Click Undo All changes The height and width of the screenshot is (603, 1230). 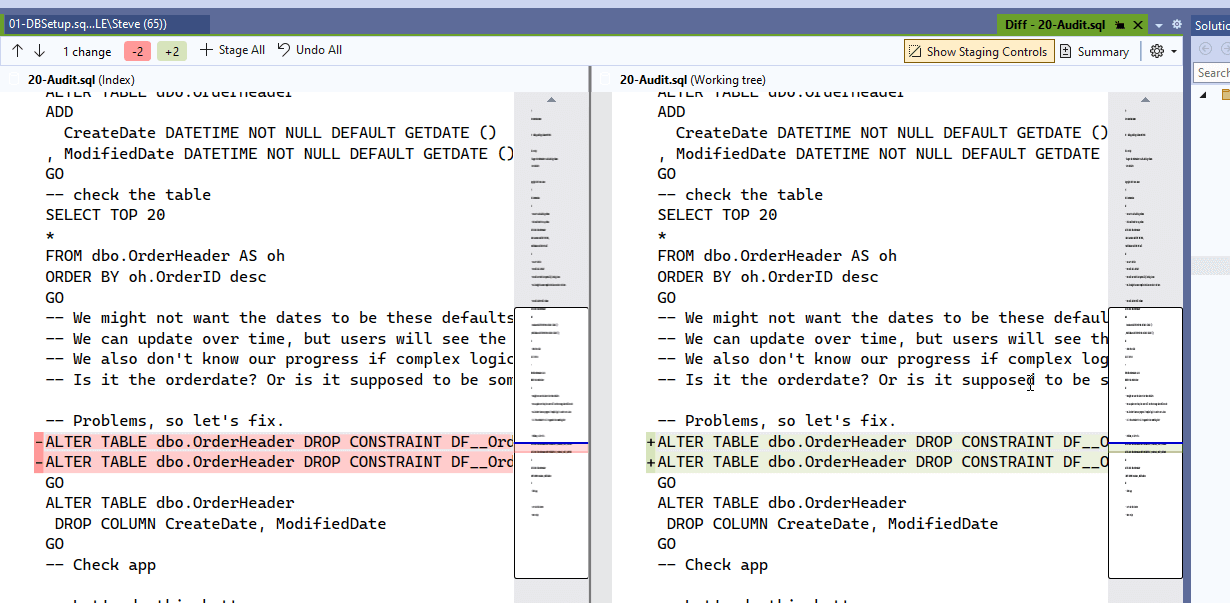310,50
